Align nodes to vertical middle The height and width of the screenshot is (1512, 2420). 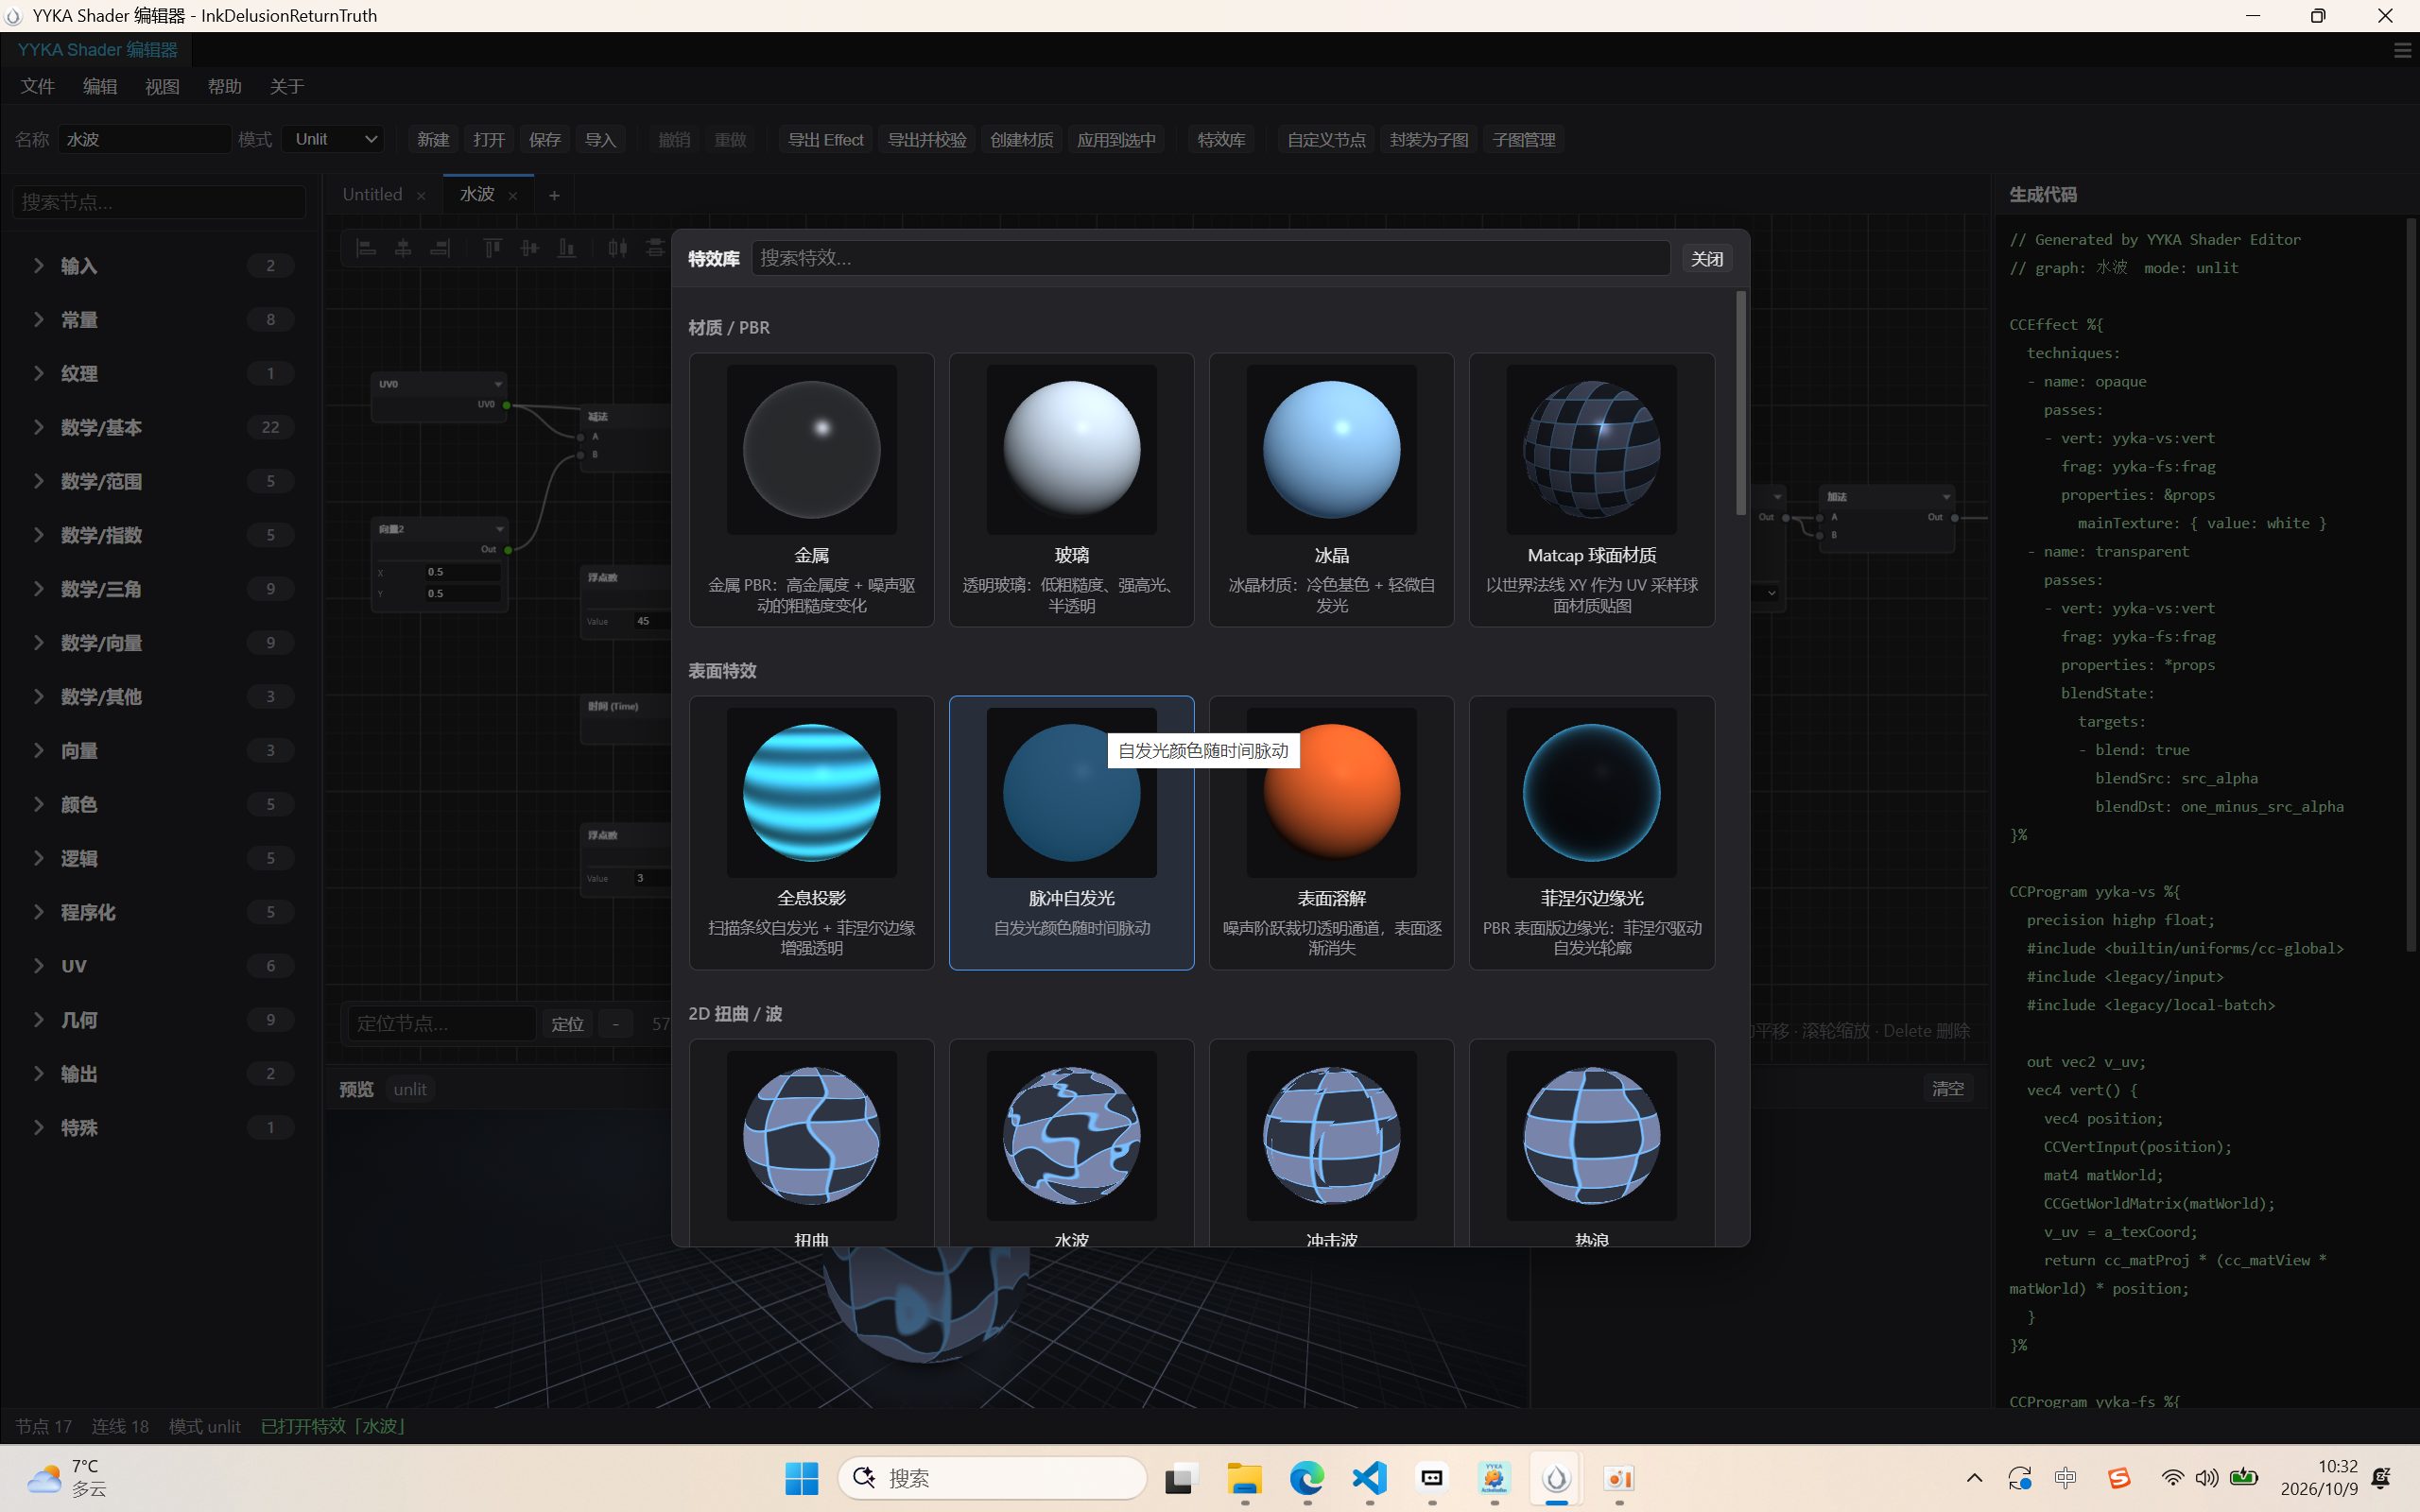tap(529, 248)
